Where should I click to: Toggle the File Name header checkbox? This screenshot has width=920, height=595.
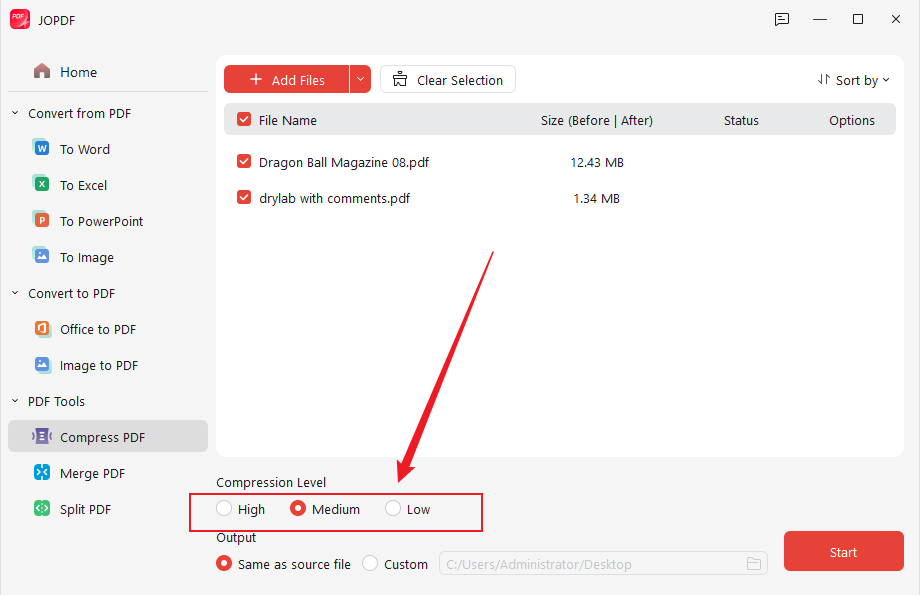coord(243,119)
